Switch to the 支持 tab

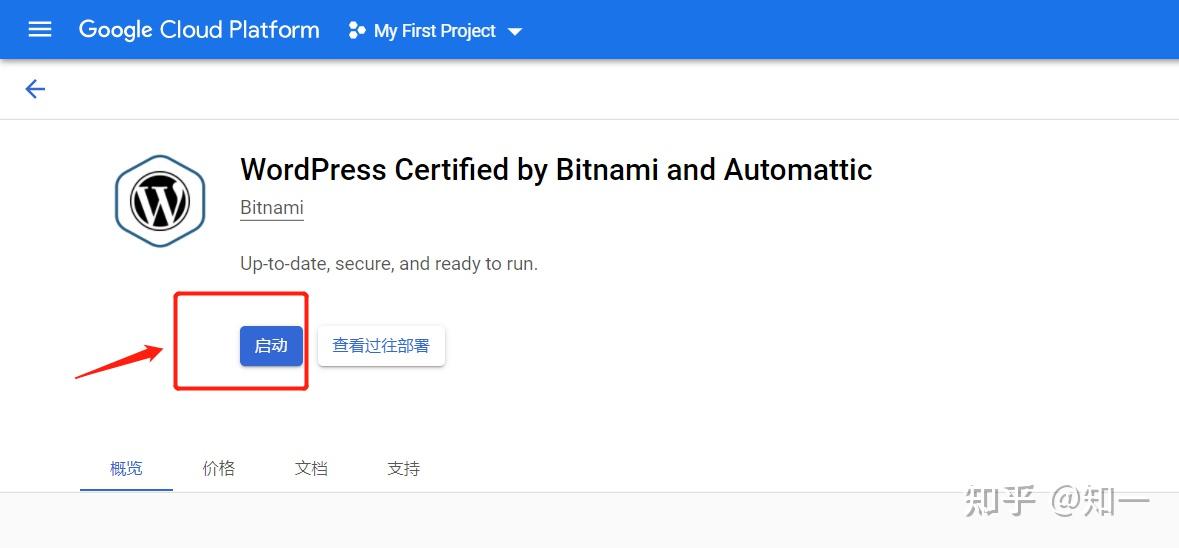click(404, 469)
